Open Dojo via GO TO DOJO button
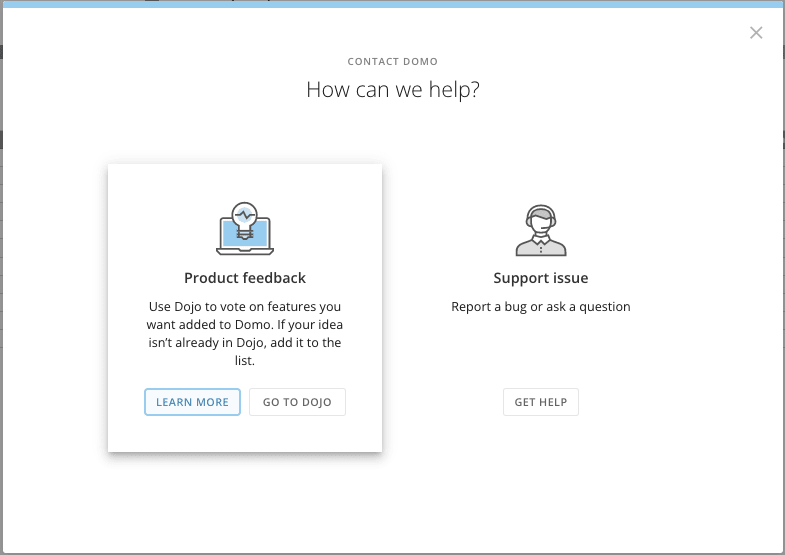785x555 pixels. 297,402
